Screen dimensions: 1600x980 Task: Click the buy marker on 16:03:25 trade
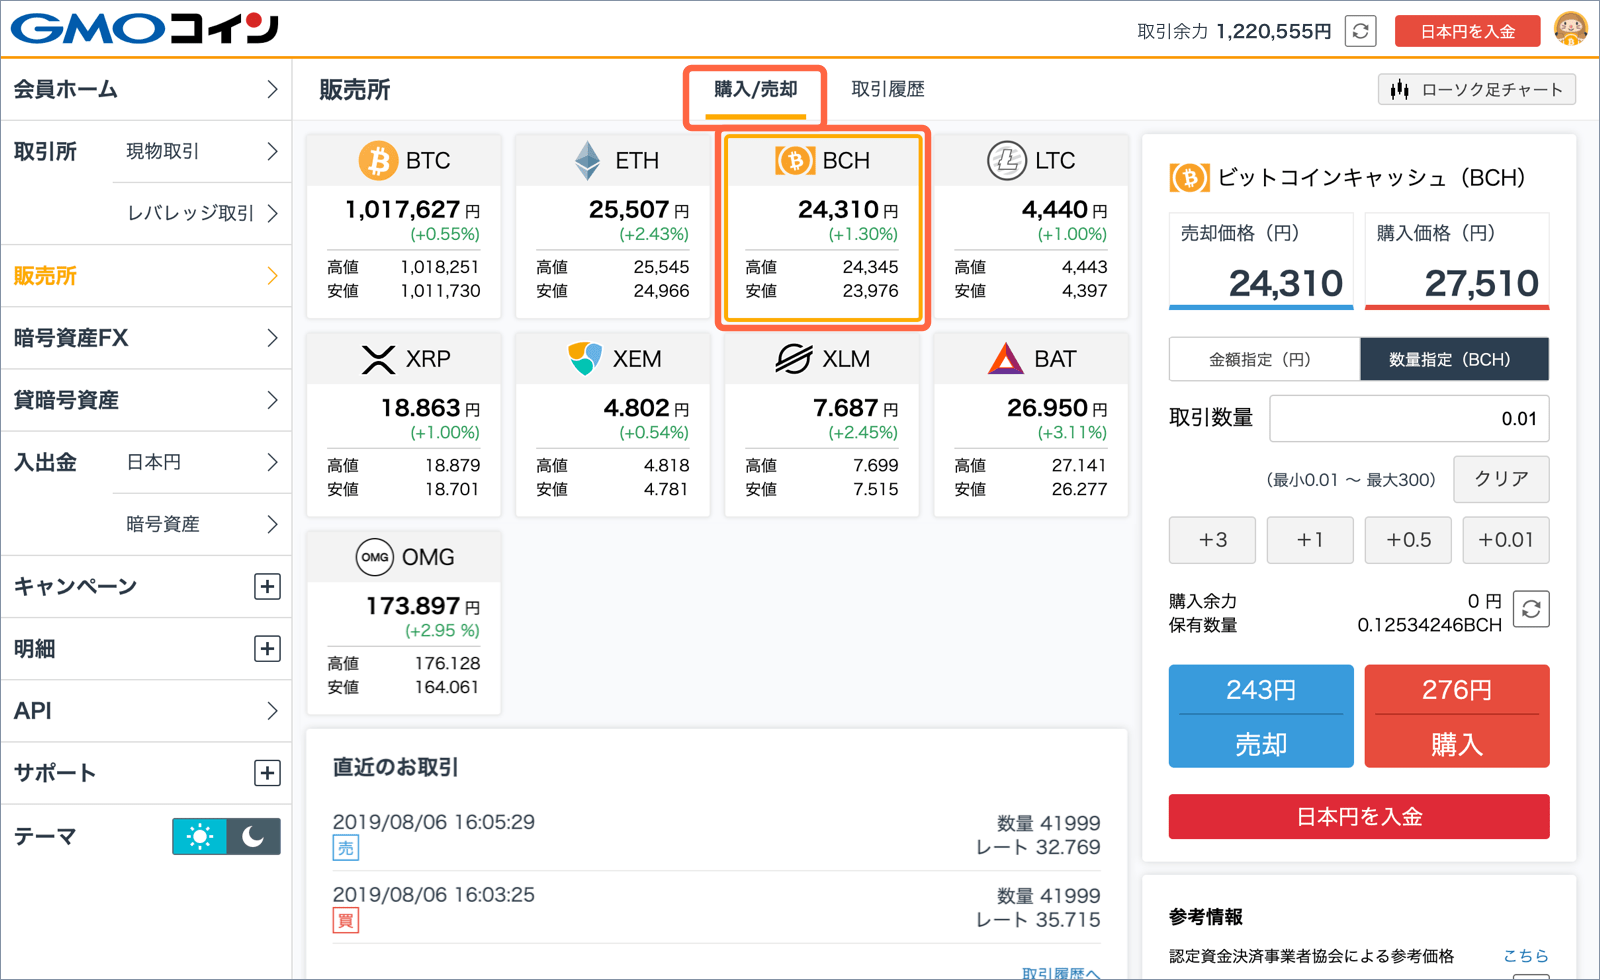(346, 920)
